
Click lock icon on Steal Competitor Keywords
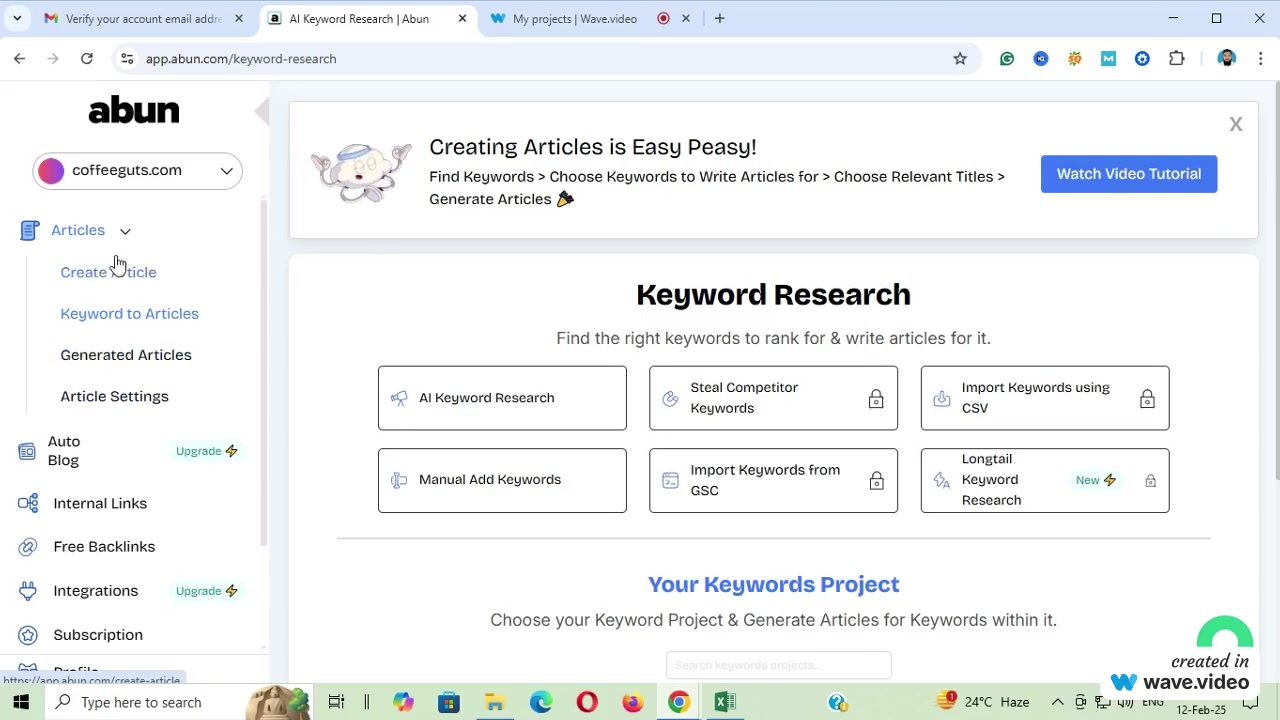(x=876, y=399)
